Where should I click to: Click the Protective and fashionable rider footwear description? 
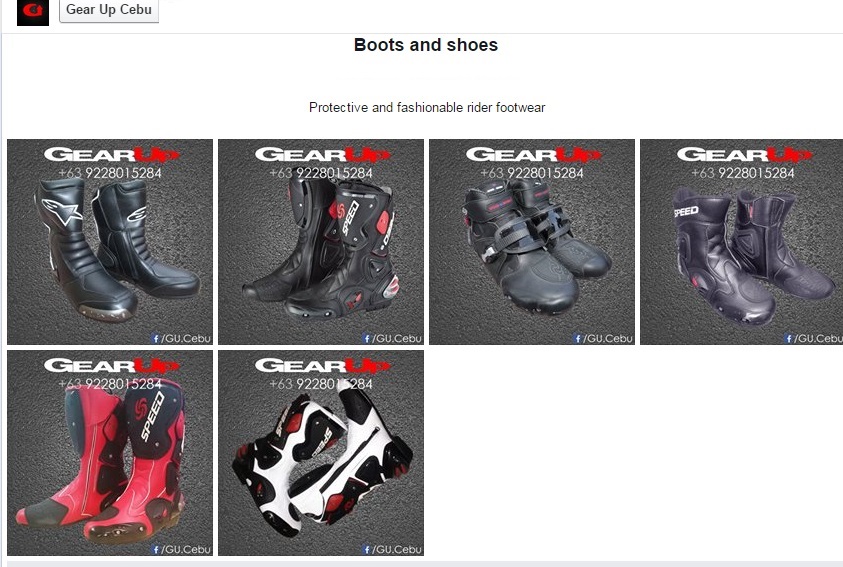[x=427, y=107]
